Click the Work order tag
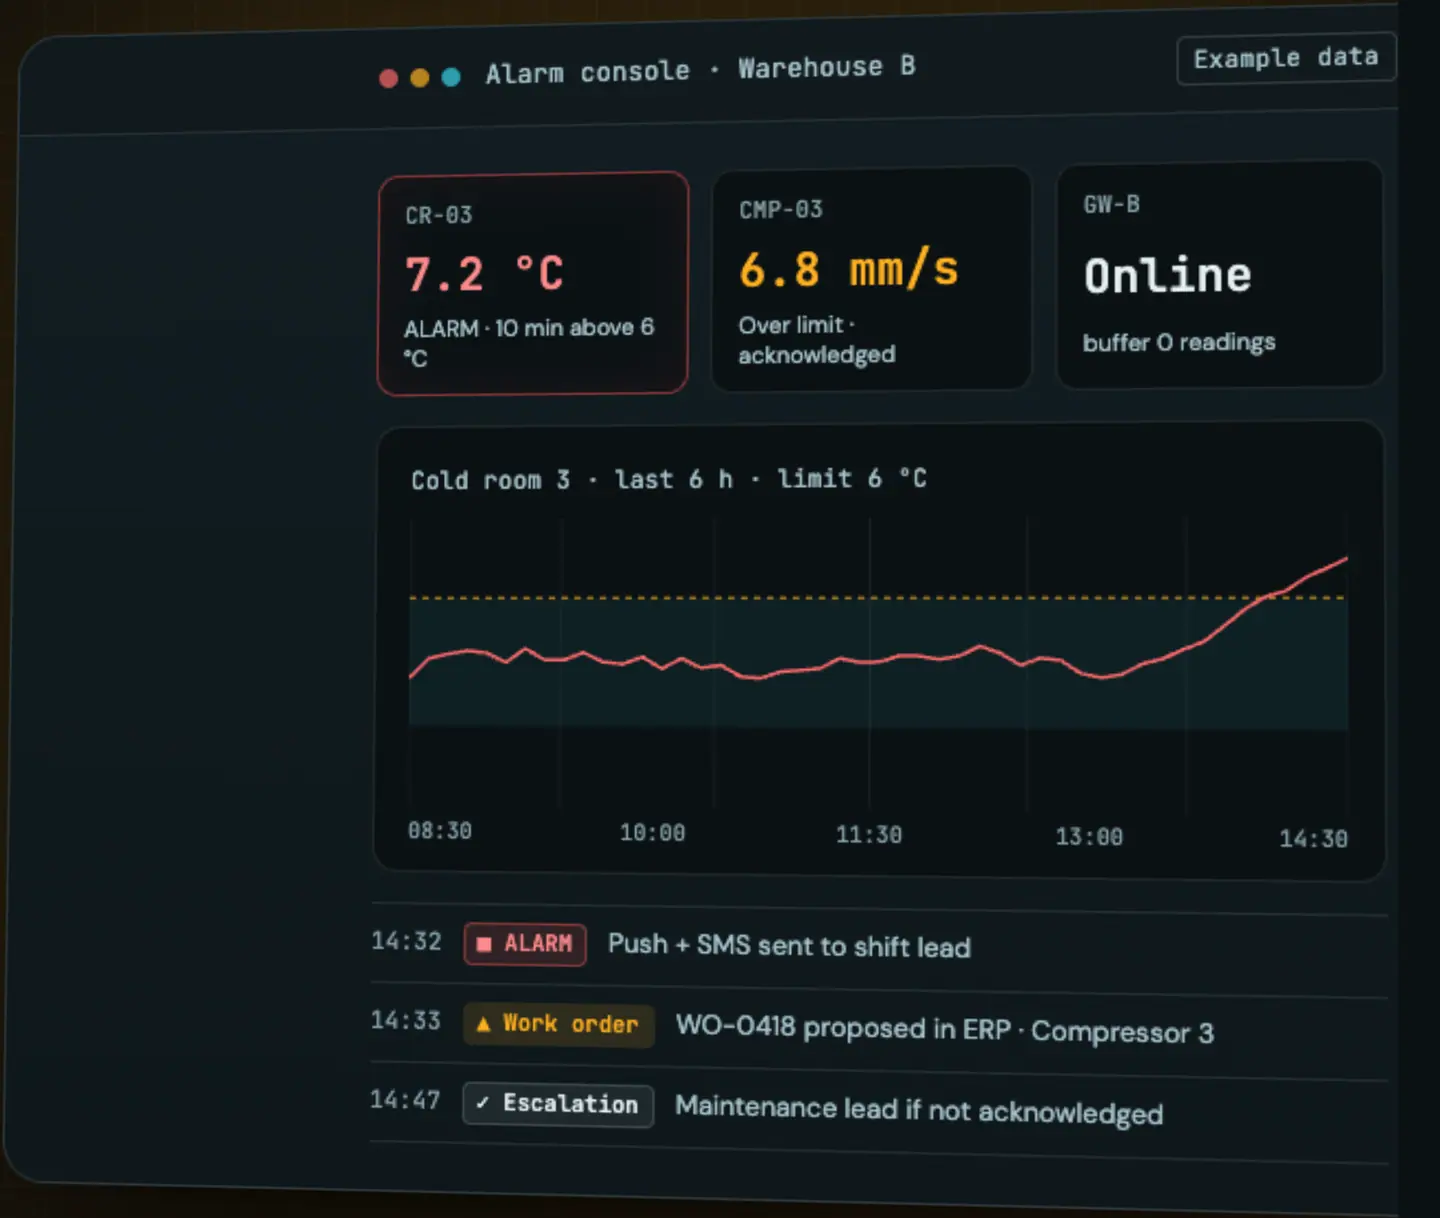Screen dimensions: 1440x1218 pos(558,1025)
